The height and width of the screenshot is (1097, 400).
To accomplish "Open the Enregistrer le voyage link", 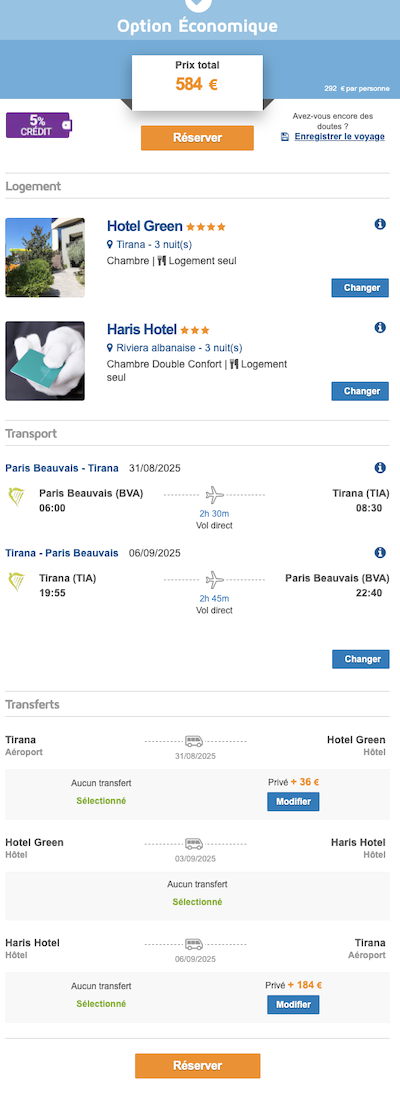I will (339, 136).
